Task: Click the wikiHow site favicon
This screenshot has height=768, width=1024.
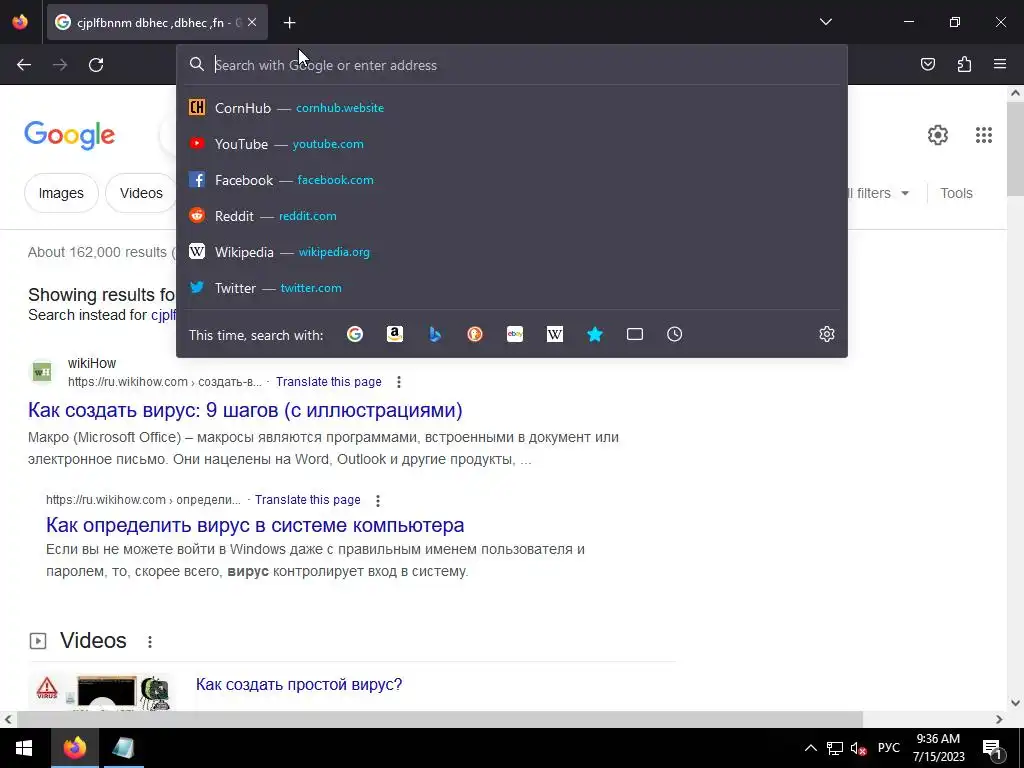Action: coord(42,372)
